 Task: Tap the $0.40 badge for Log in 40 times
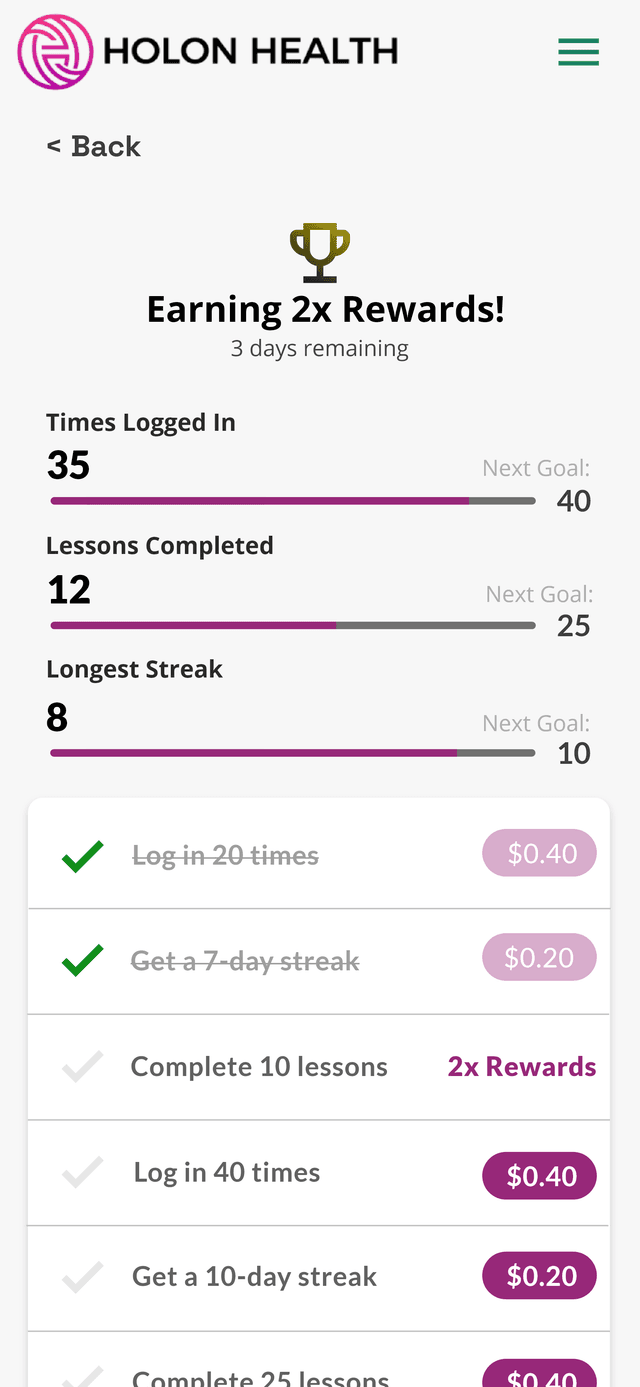(540, 1176)
